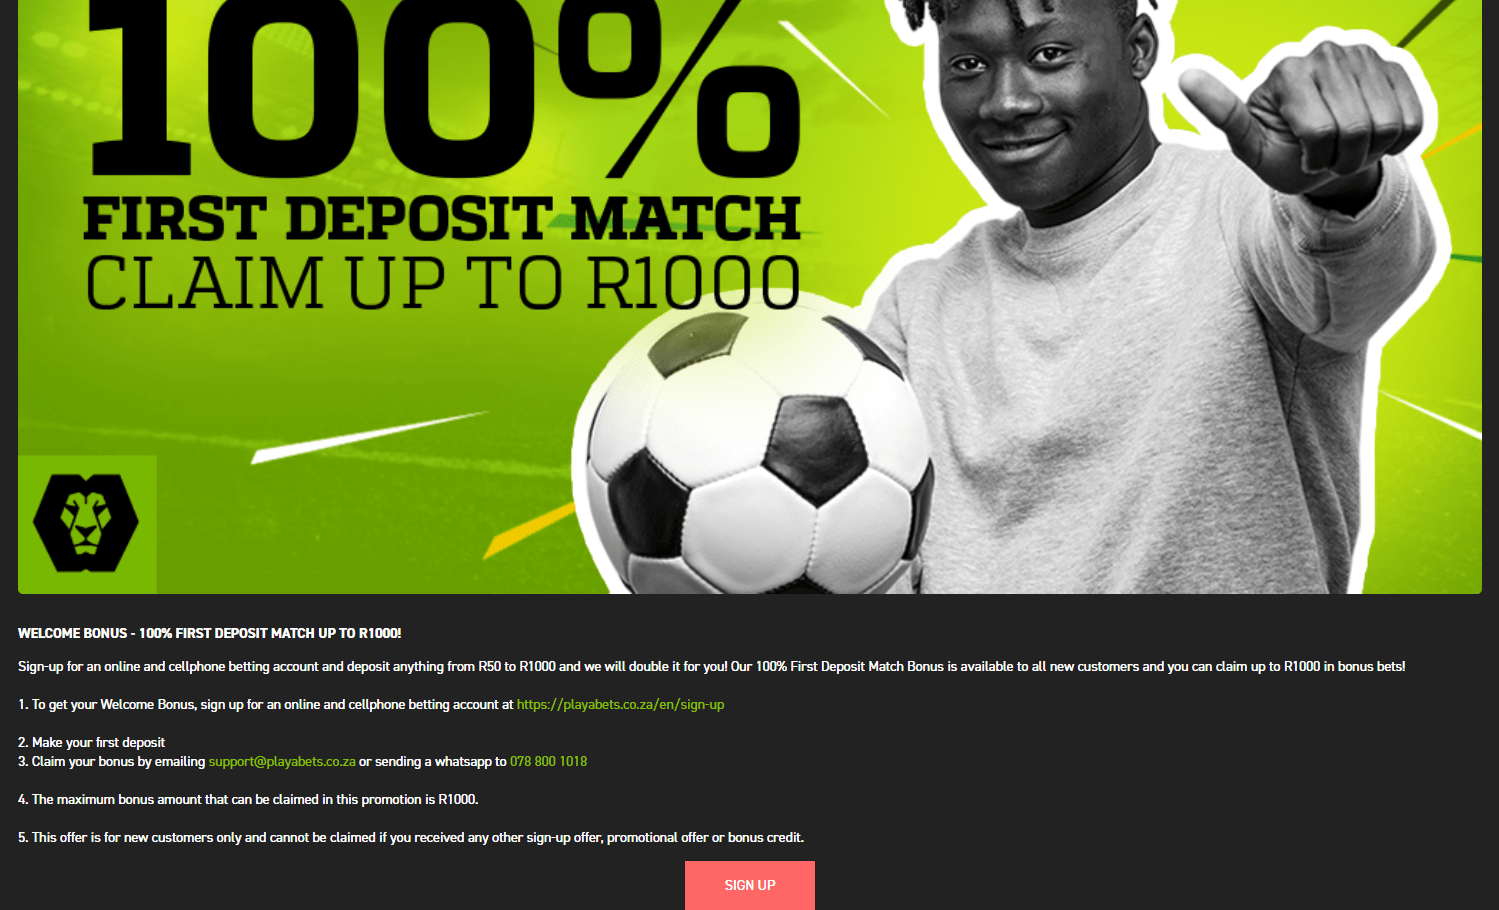Click the maximum bonus amount R1000 rule

(x=248, y=799)
